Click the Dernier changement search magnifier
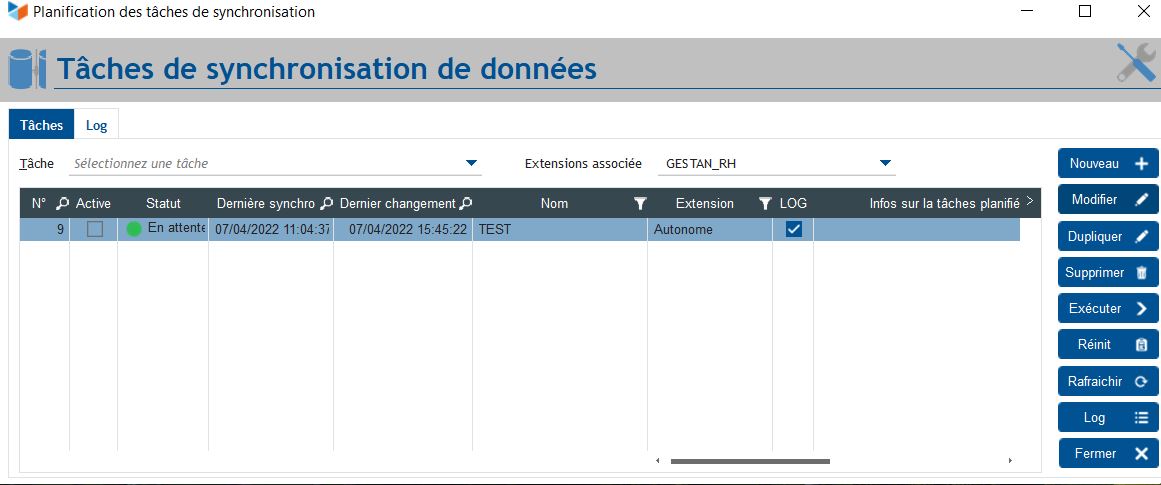Screen dimensions: 1161x485 (x=465, y=203)
